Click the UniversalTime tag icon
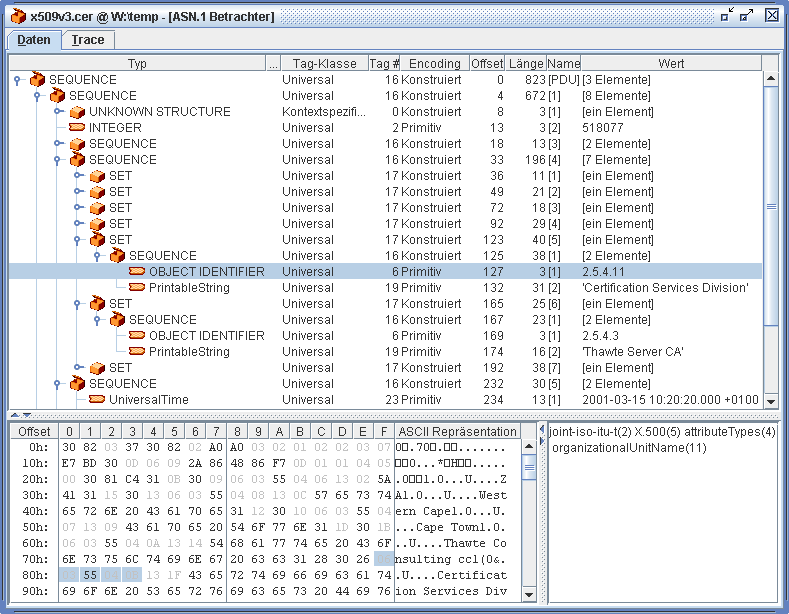 [x=97, y=399]
